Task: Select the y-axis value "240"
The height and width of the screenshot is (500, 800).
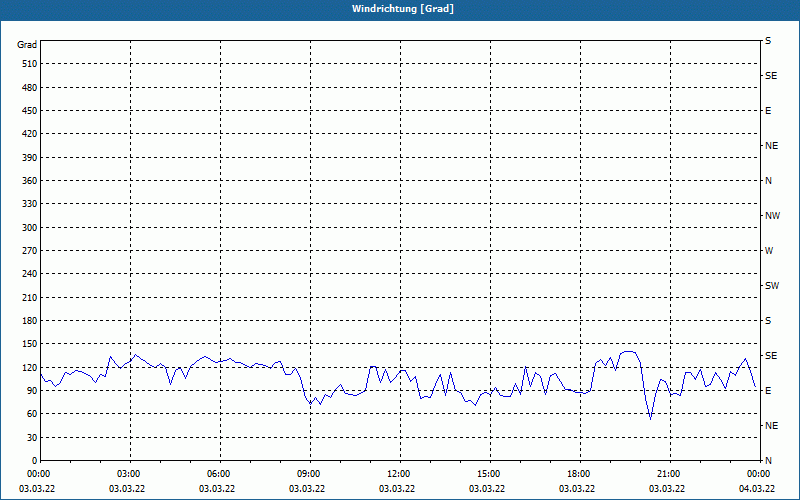Action: point(30,274)
